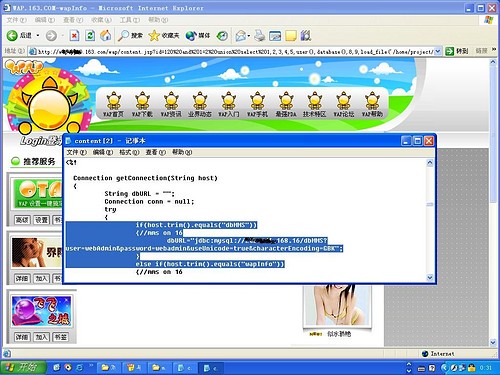Open IE 工具 (Tools) menu
Viewport: 500px width, 375px height.
130,20
